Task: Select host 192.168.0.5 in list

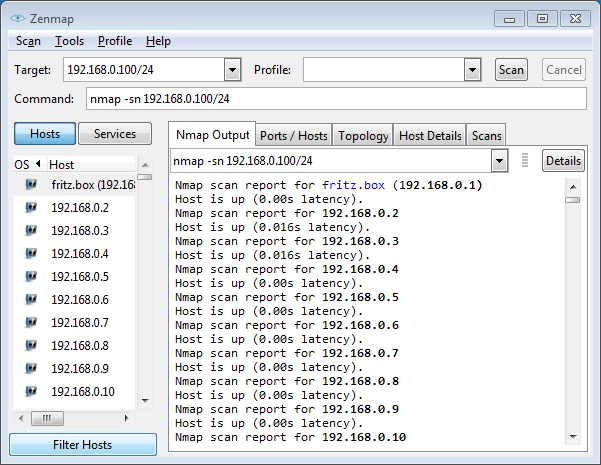Action: (x=74, y=276)
